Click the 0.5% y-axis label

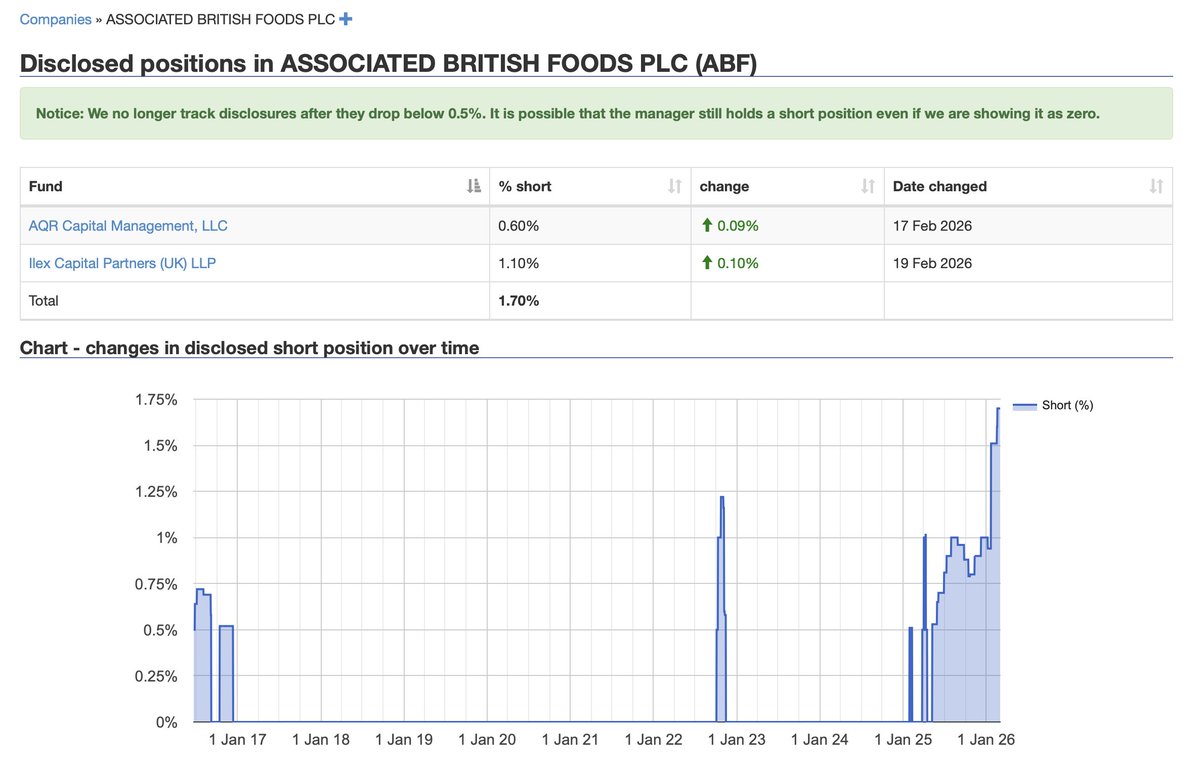pyautogui.click(x=159, y=630)
